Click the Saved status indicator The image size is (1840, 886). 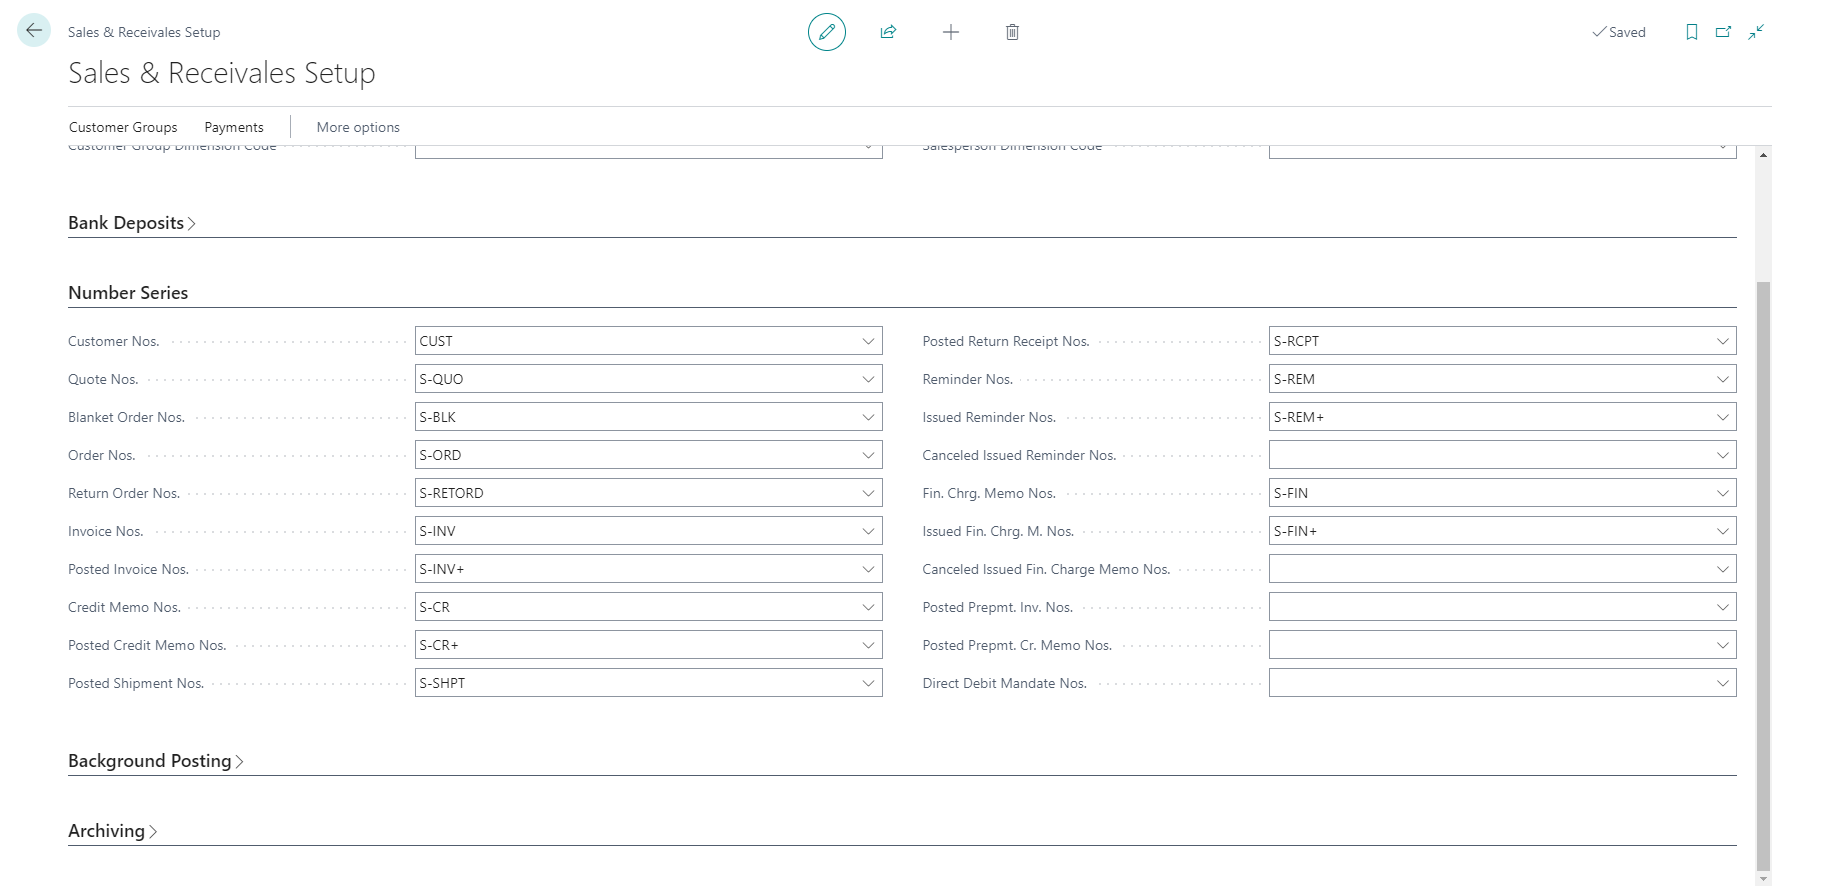coord(1619,32)
